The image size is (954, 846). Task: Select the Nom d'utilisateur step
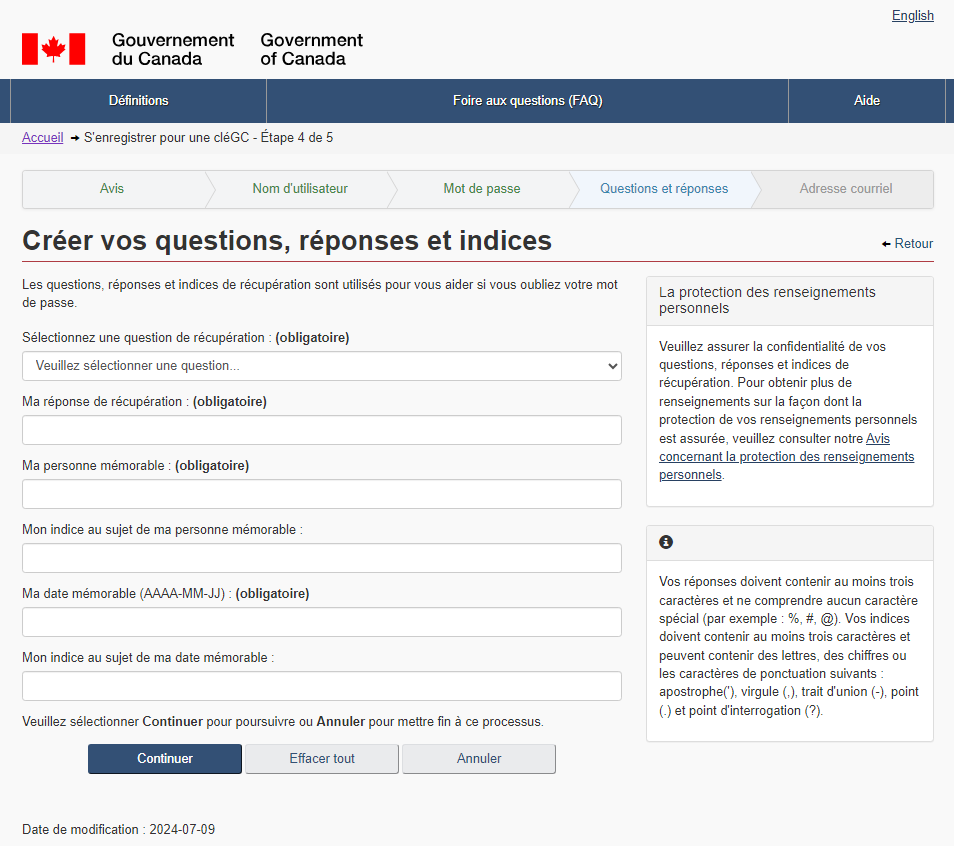click(299, 188)
